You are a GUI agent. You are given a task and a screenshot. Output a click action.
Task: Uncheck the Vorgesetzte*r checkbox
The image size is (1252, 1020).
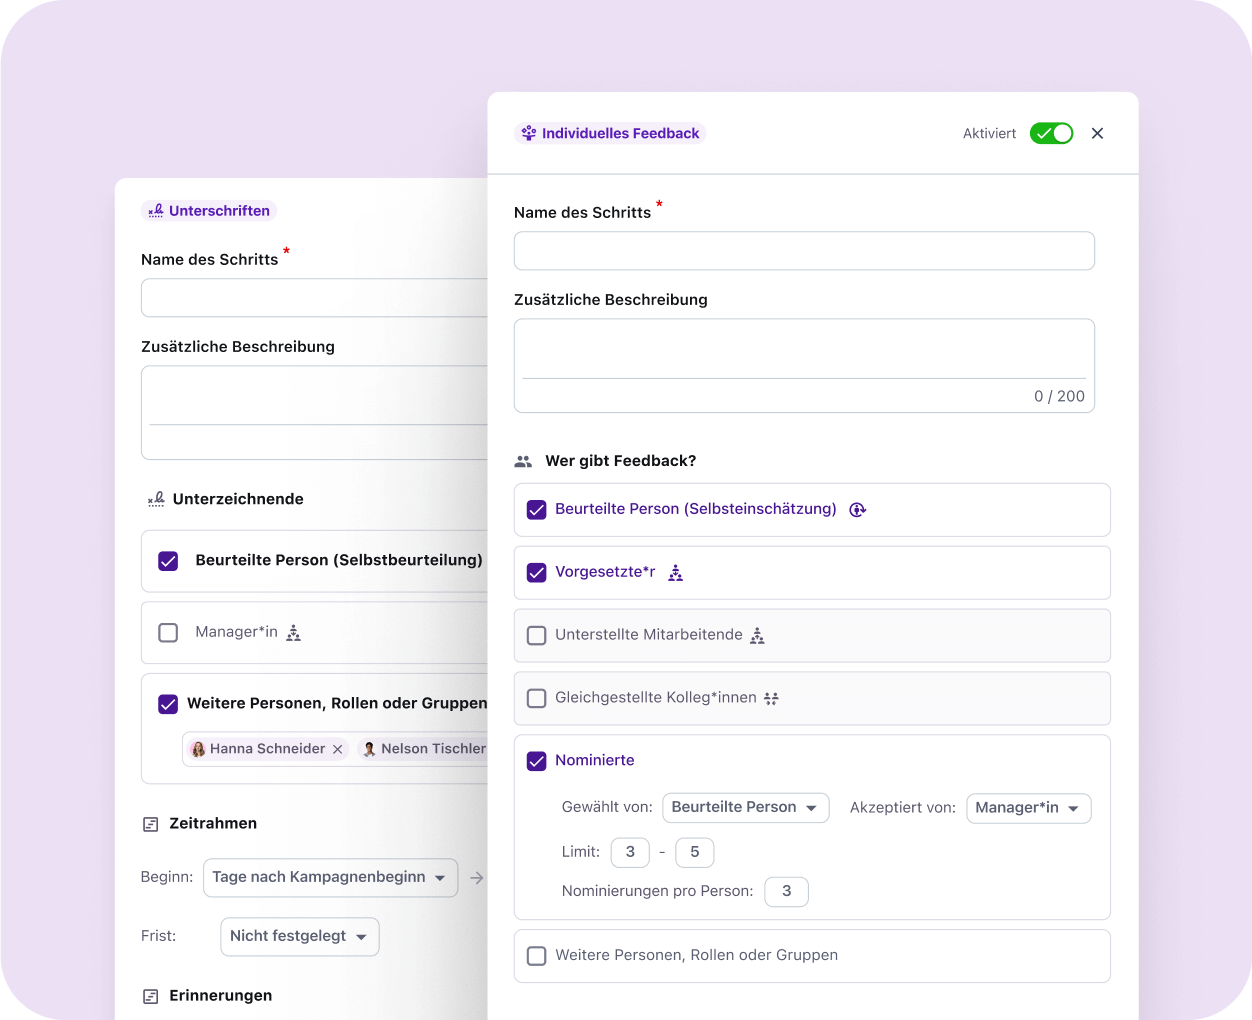click(537, 573)
